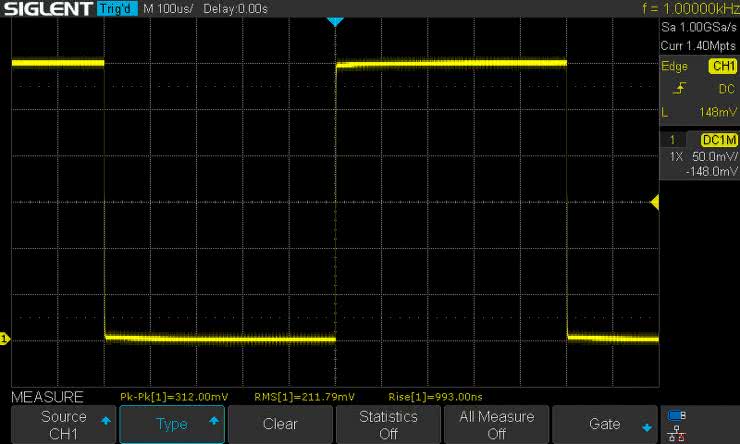The image size is (740, 444).
Task: Expand the measurement Type menu
Action: (172, 424)
